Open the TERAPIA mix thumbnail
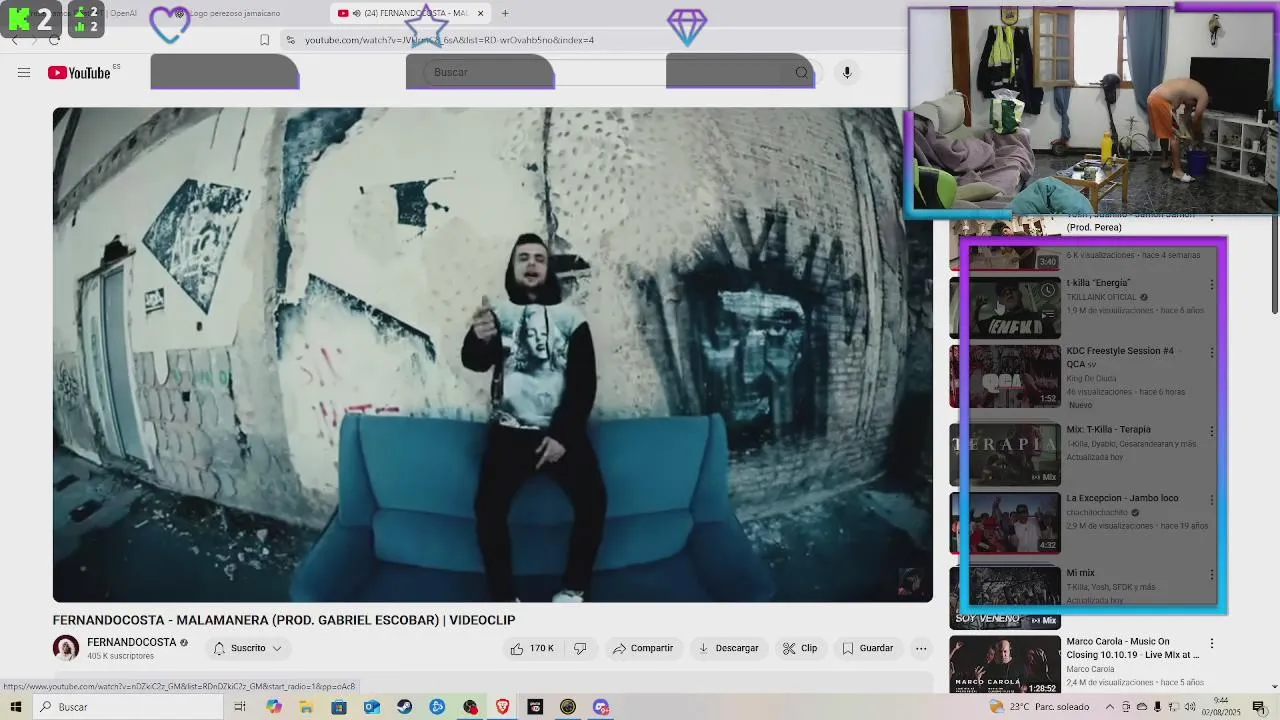 click(1005, 454)
